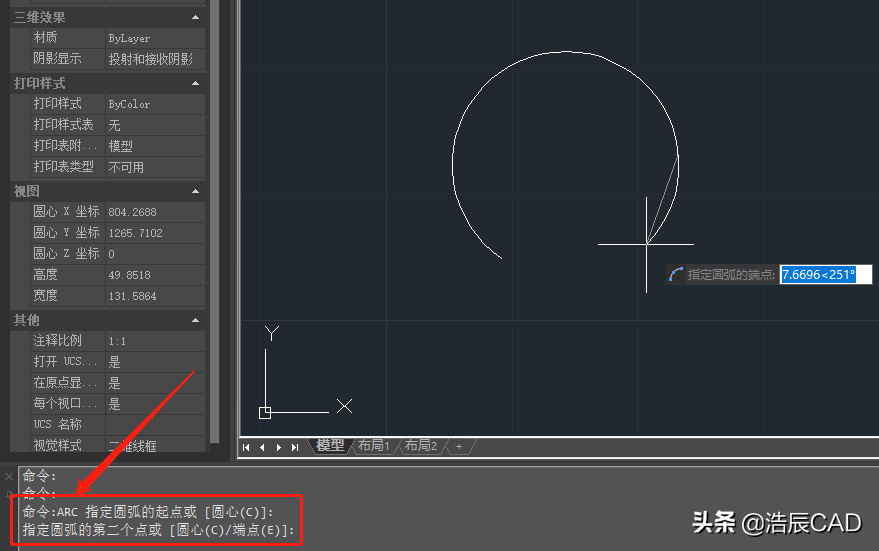Click the empty UCS 名称 value field
Image resolution: width=879 pixels, height=551 pixels.
(x=155, y=425)
